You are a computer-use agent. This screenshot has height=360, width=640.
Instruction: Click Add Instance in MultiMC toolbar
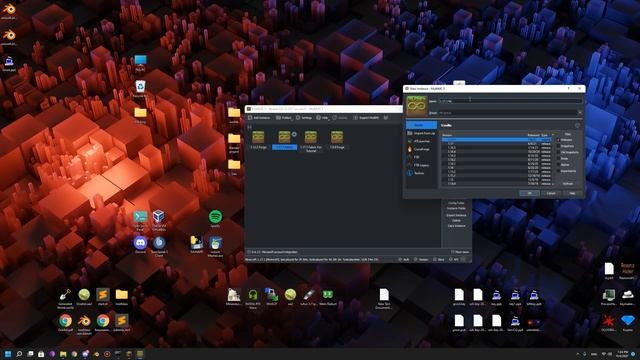(259, 118)
